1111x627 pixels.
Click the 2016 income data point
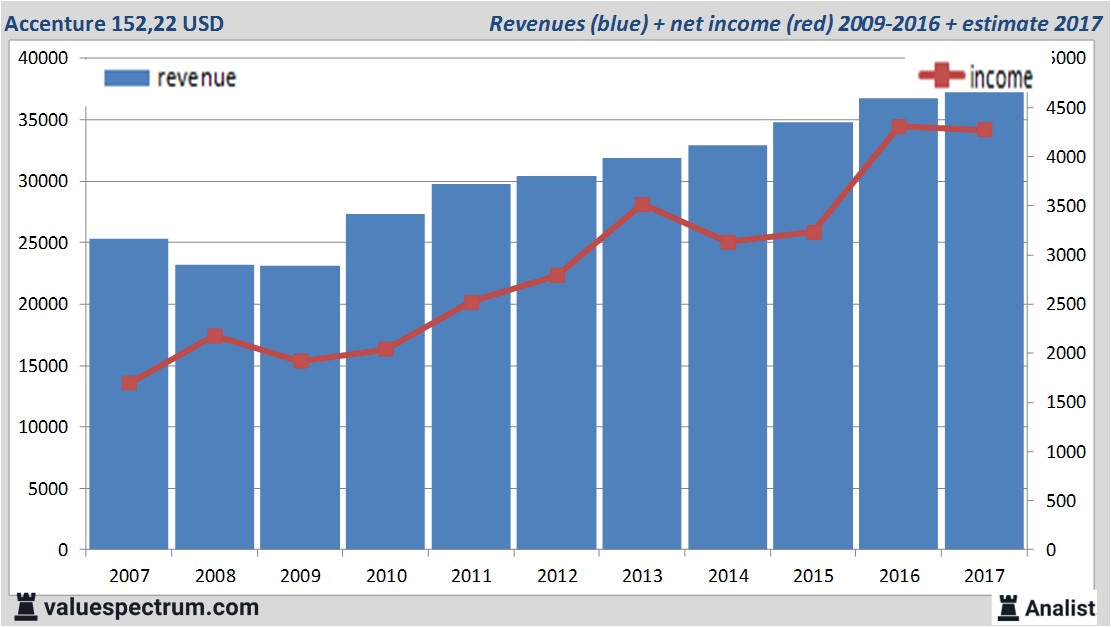click(898, 127)
